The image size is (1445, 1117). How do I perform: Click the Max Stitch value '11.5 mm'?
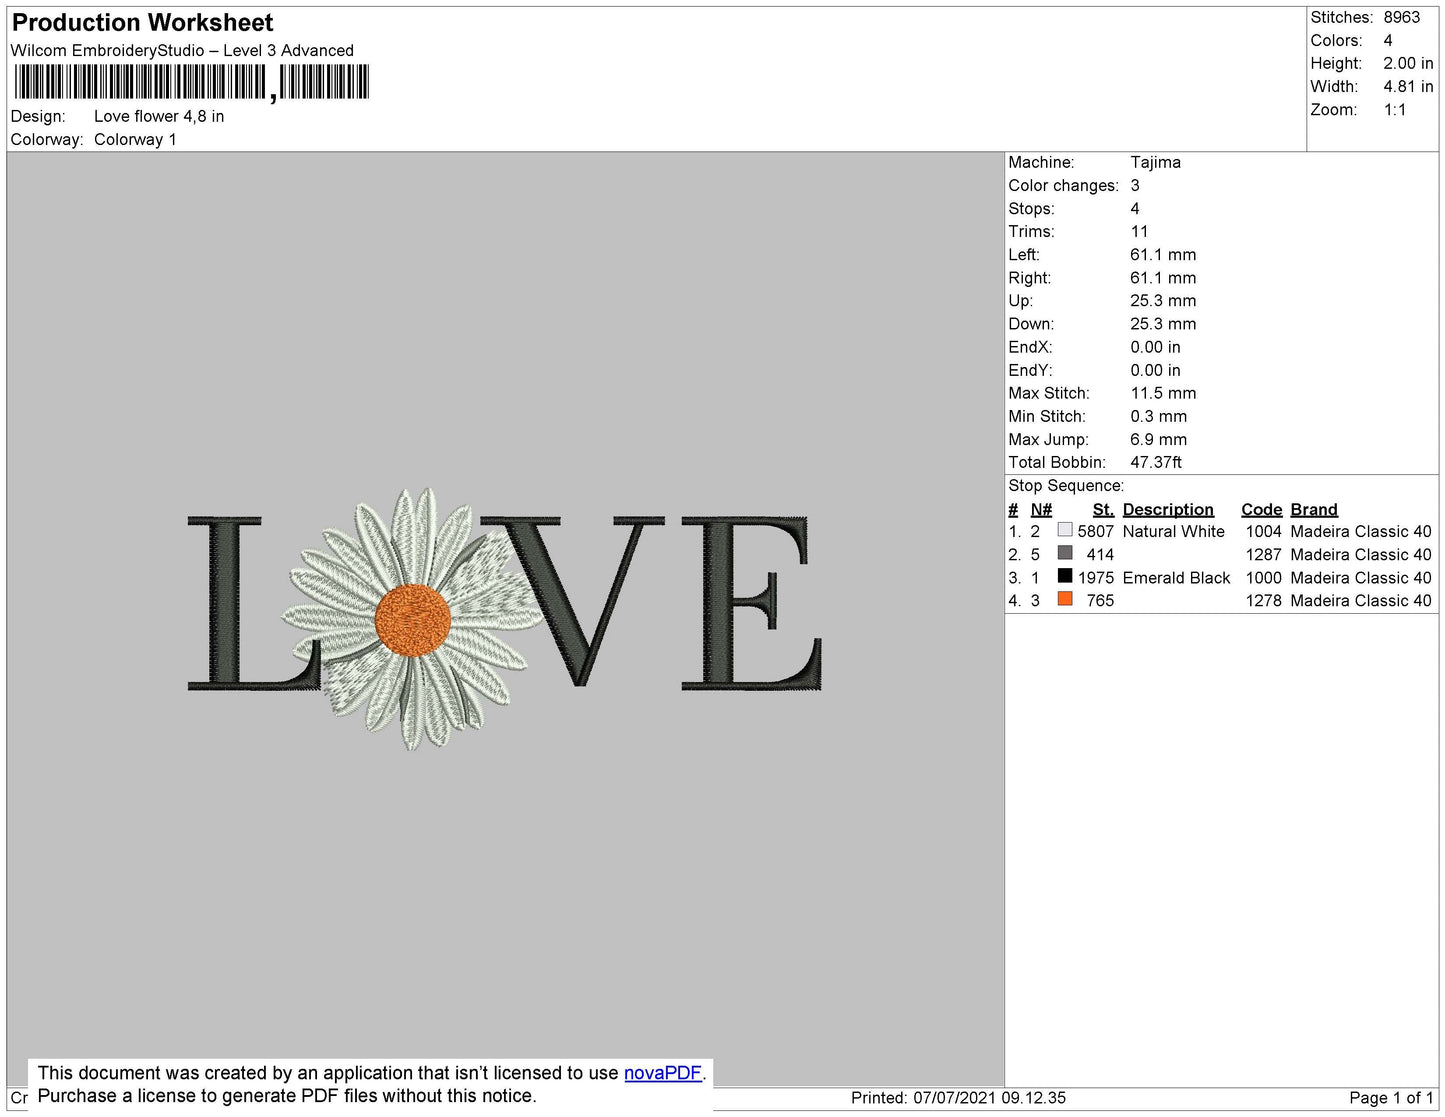tap(1163, 393)
